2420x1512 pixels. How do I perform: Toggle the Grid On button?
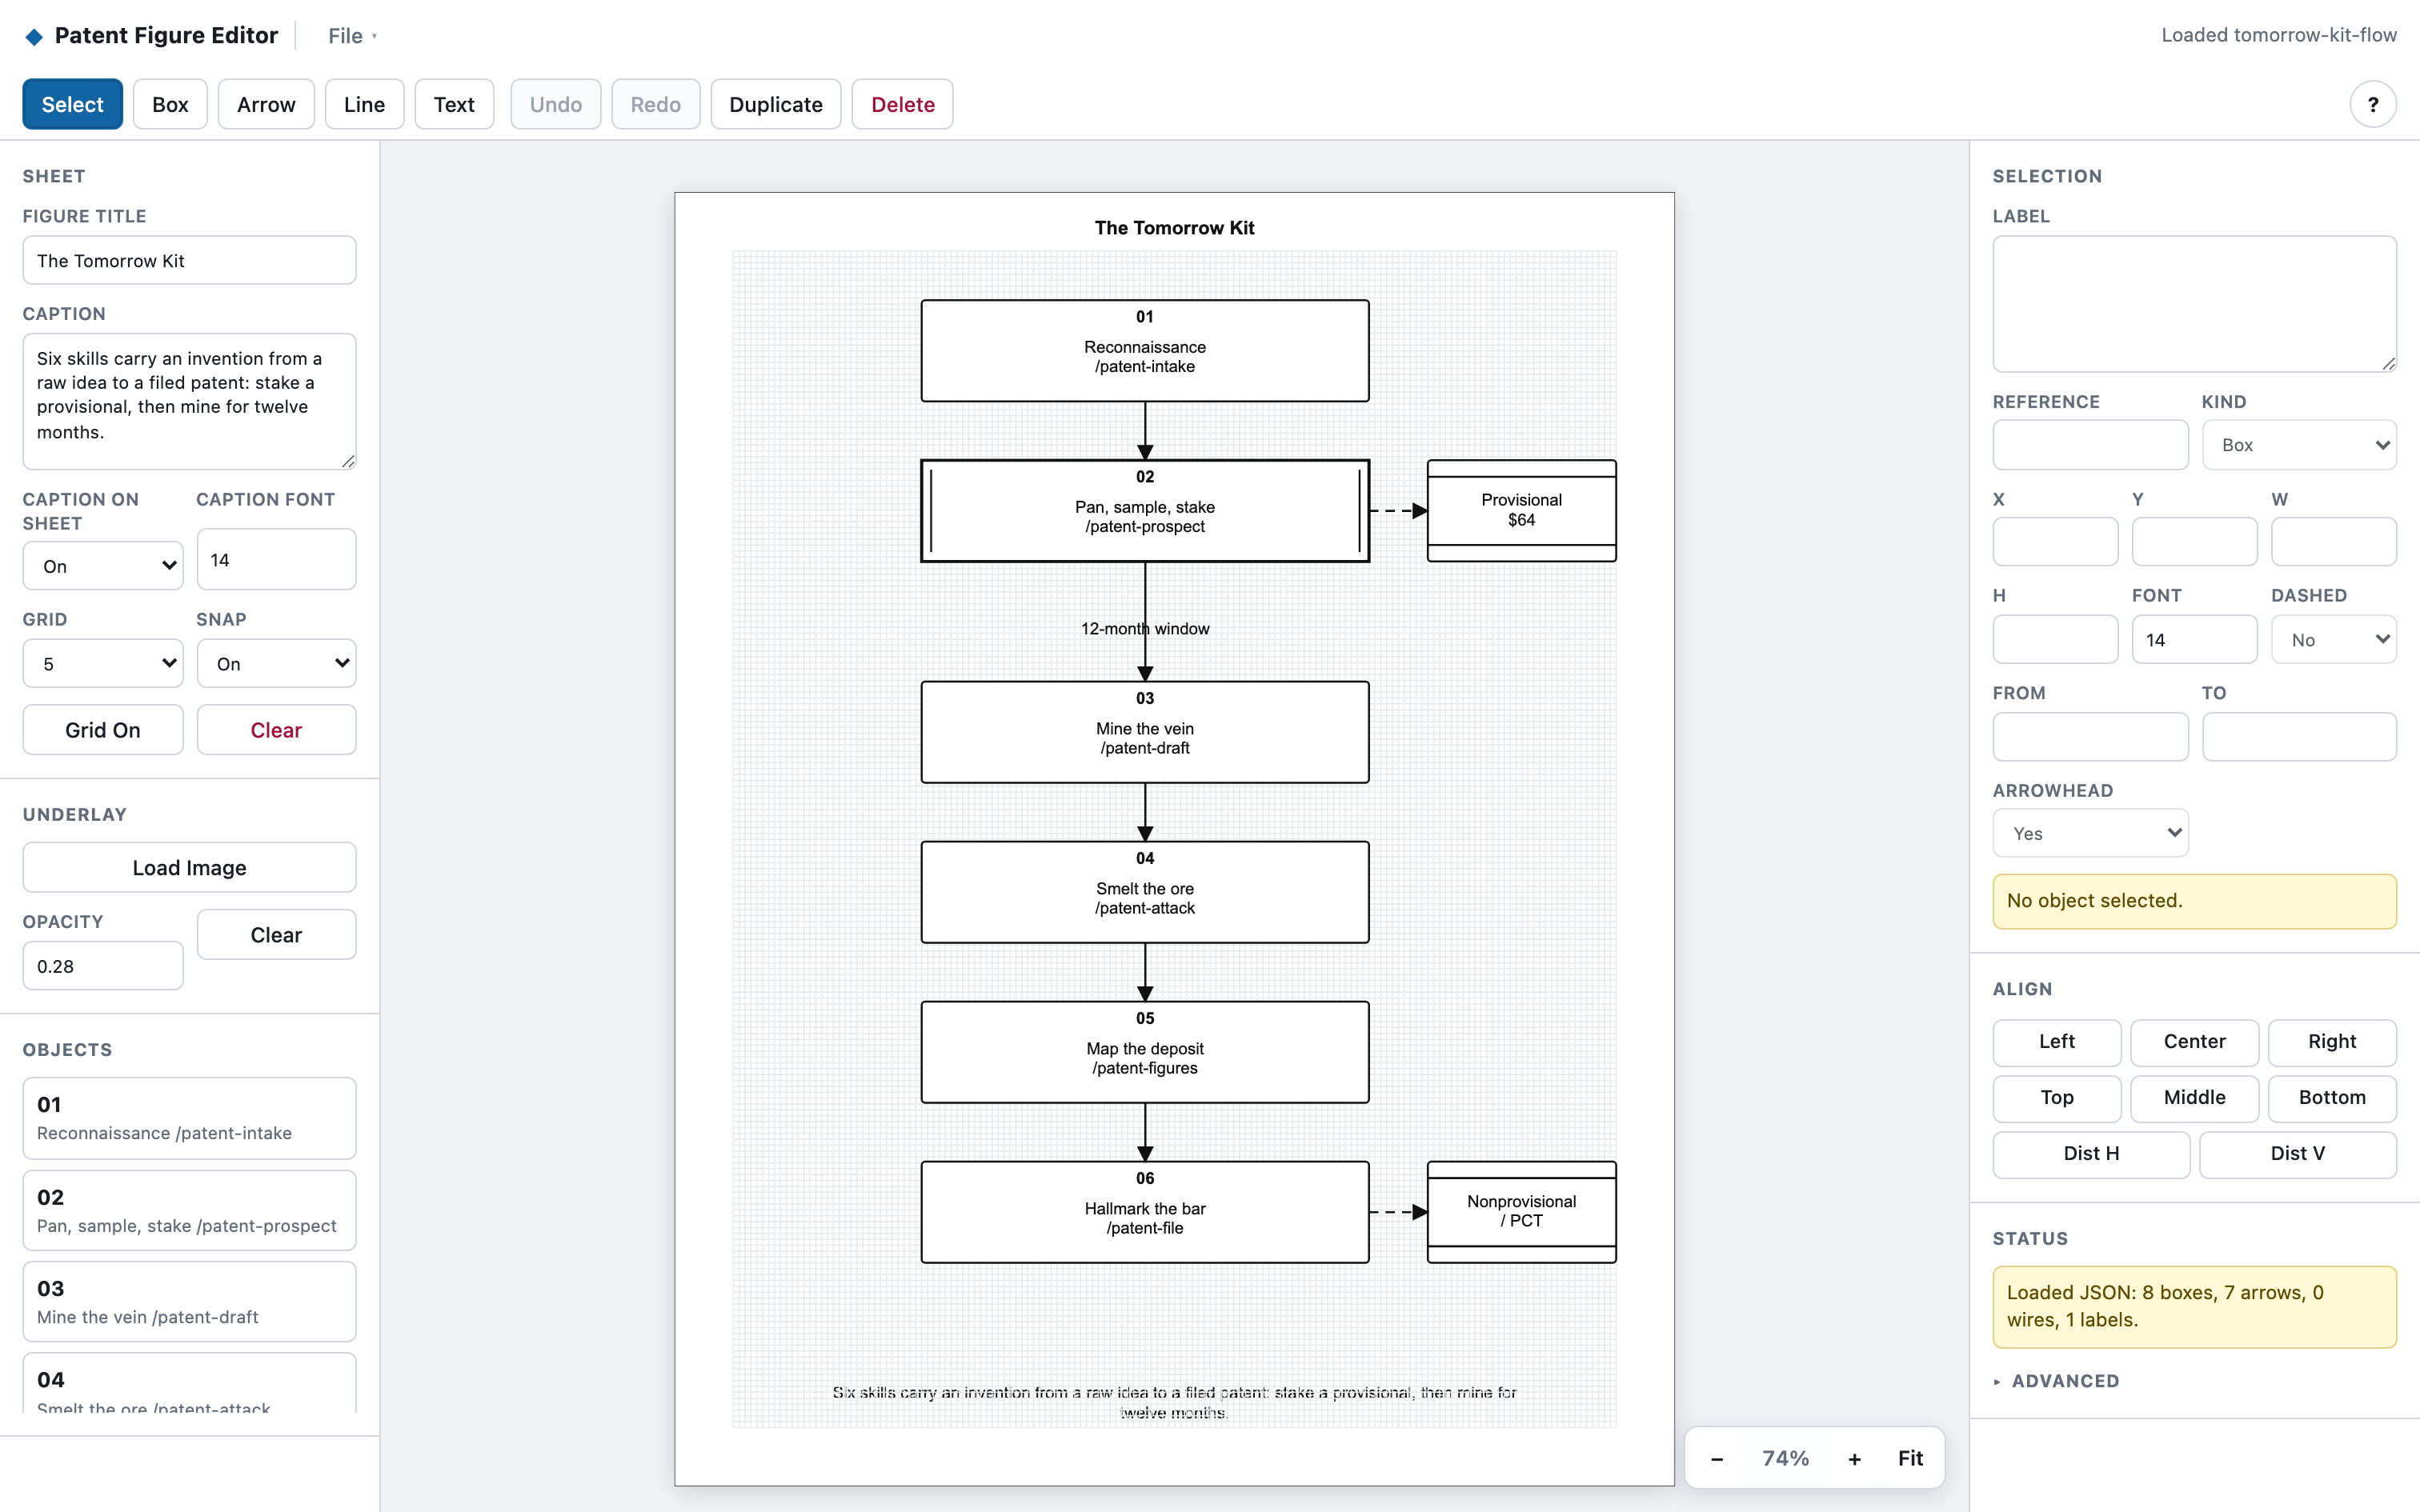click(103, 730)
